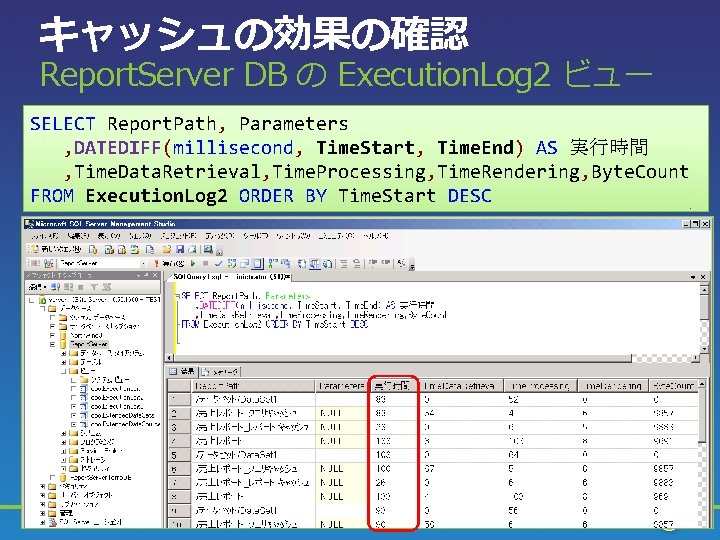
Task: Click the New Query toolbar button
Action: click(55, 249)
